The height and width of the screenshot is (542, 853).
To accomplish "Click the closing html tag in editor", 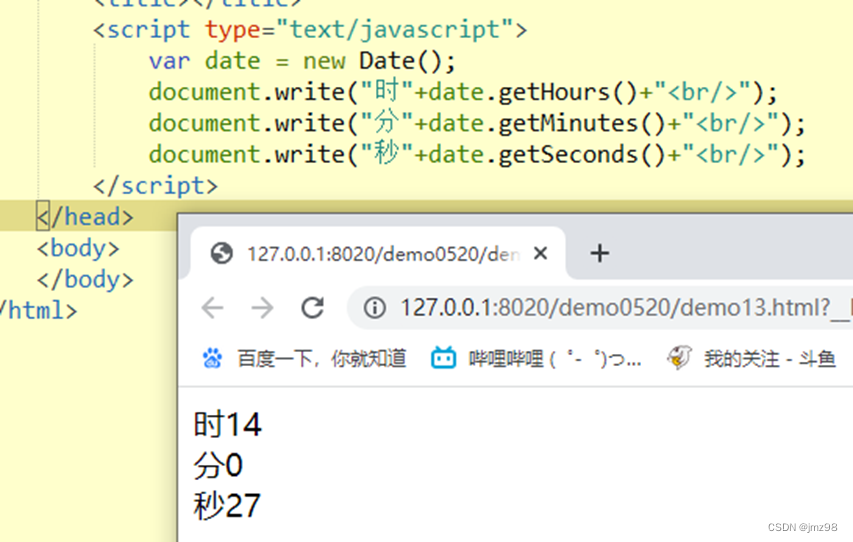I will [38, 311].
